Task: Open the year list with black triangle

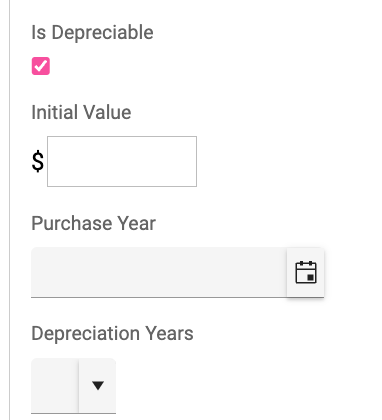Action: (x=98, y=386)
